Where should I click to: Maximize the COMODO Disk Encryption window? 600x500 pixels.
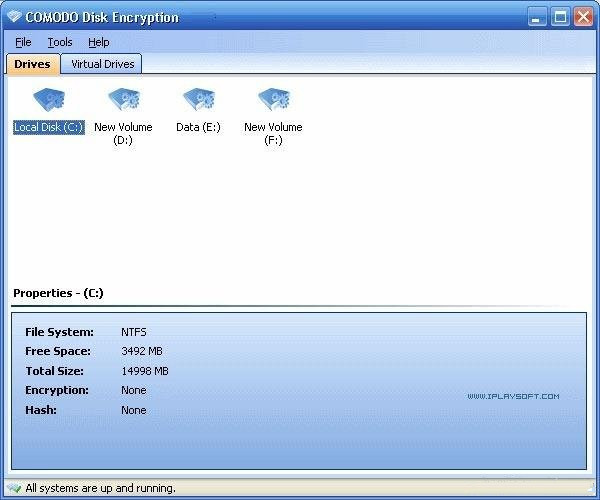click(x=560, y=17)
